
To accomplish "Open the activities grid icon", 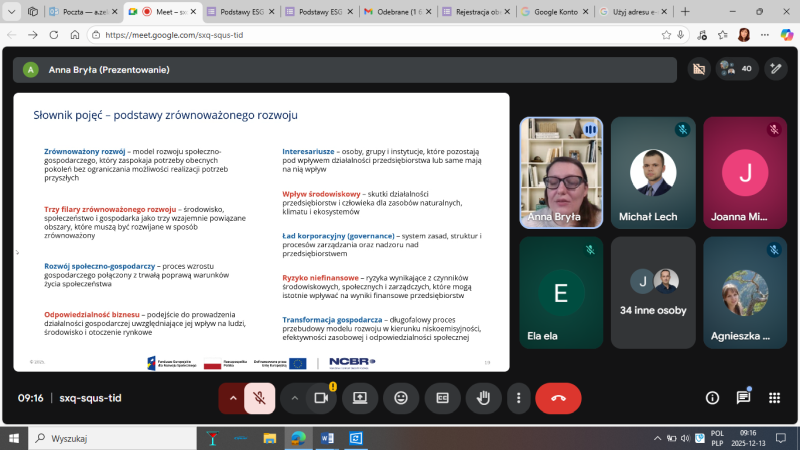I will click(774, 398).
